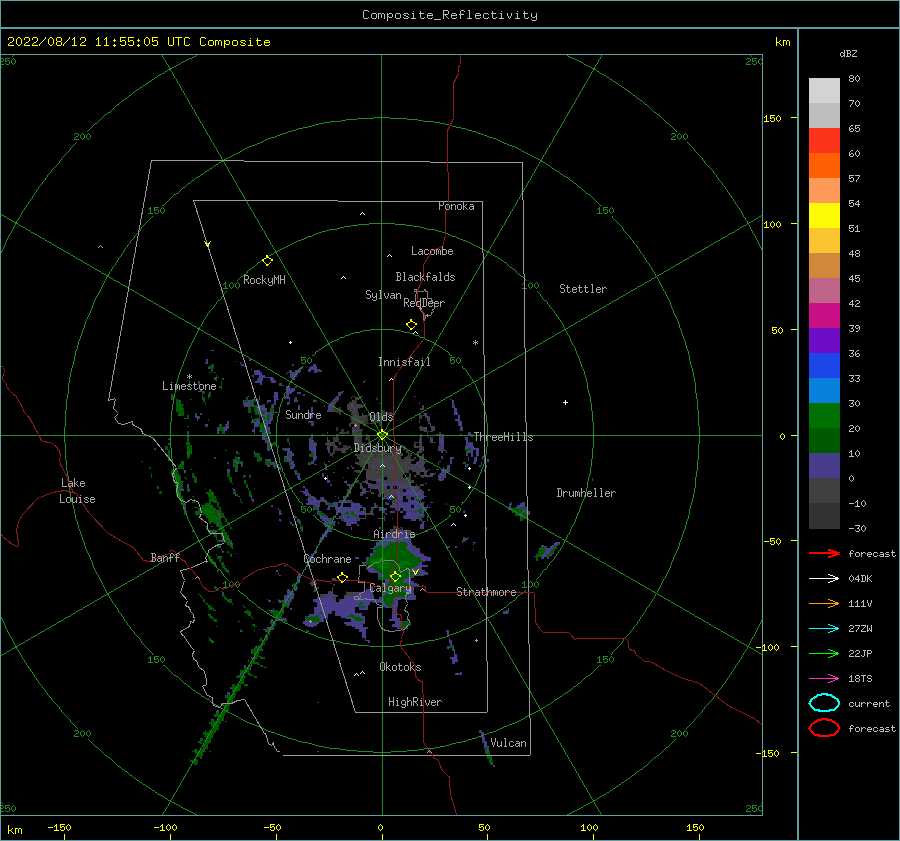Screen dimensions: 900x841
Task: Click the Vulcan label
Action: 508,743
